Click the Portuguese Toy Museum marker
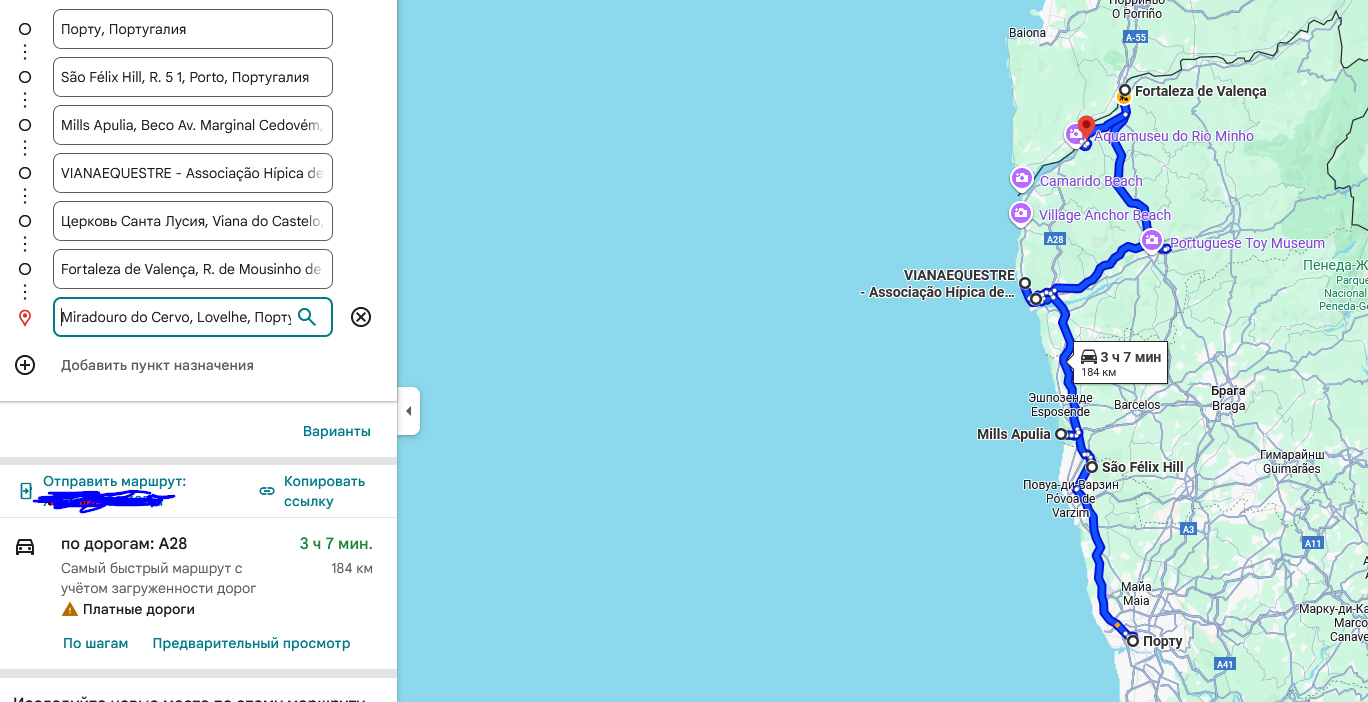Image resolution: width=1368 pixels, height=702 pixels. (1152, 241)
